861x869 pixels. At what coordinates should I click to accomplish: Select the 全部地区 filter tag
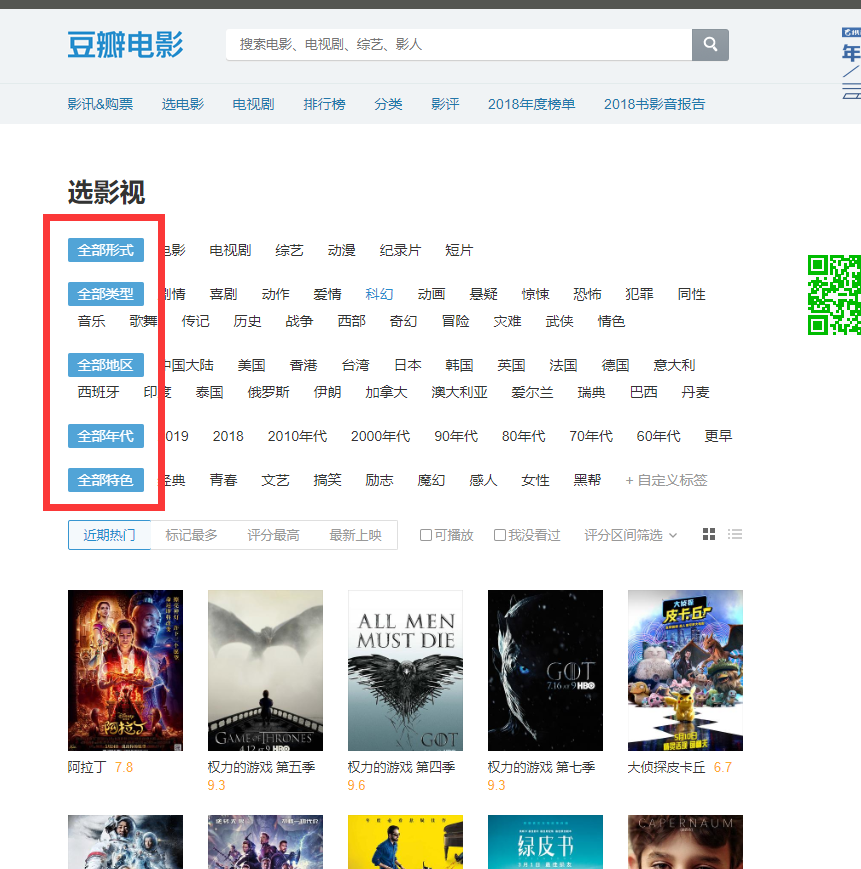(x=106, y=365)
